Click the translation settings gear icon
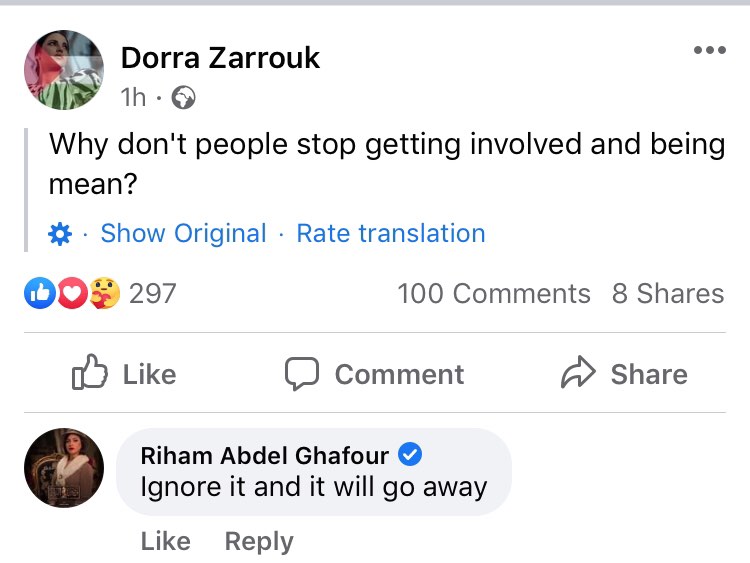750x563 pixels. (60, 234)
